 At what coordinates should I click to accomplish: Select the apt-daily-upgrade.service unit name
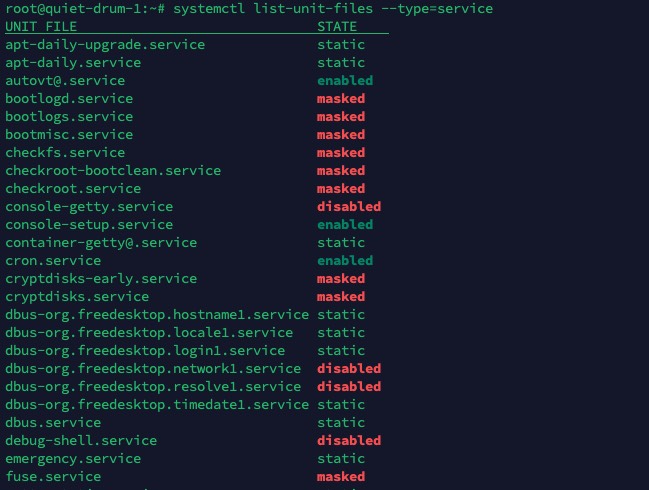(105, 44)
